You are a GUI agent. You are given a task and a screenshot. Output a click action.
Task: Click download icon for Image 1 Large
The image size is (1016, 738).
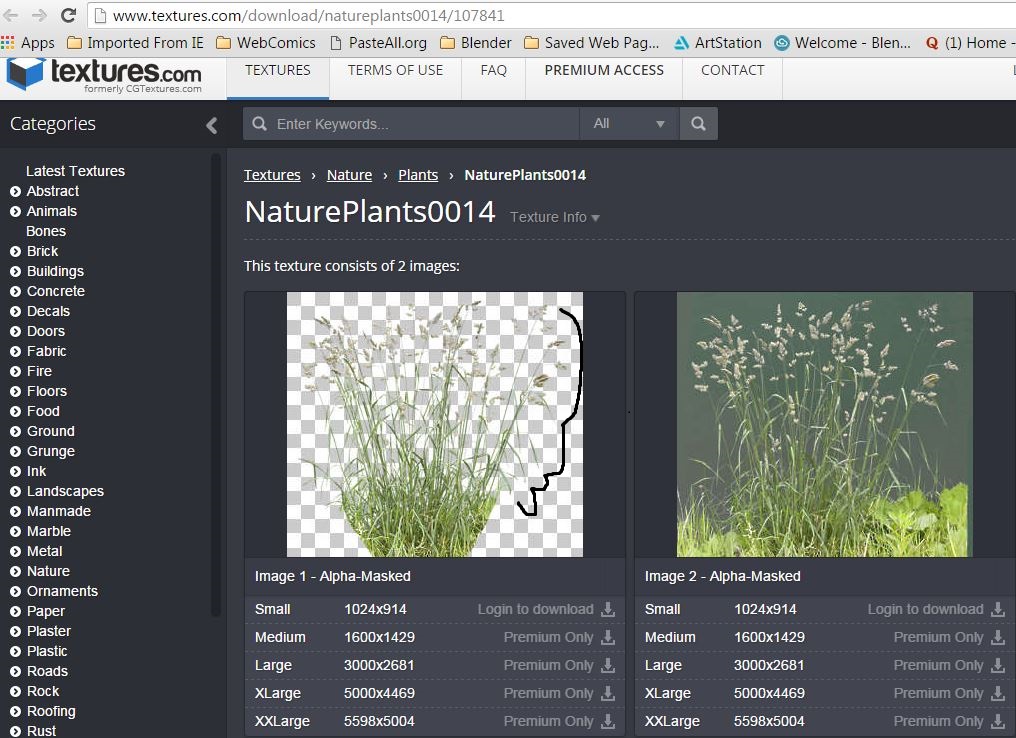pos(608,665)
